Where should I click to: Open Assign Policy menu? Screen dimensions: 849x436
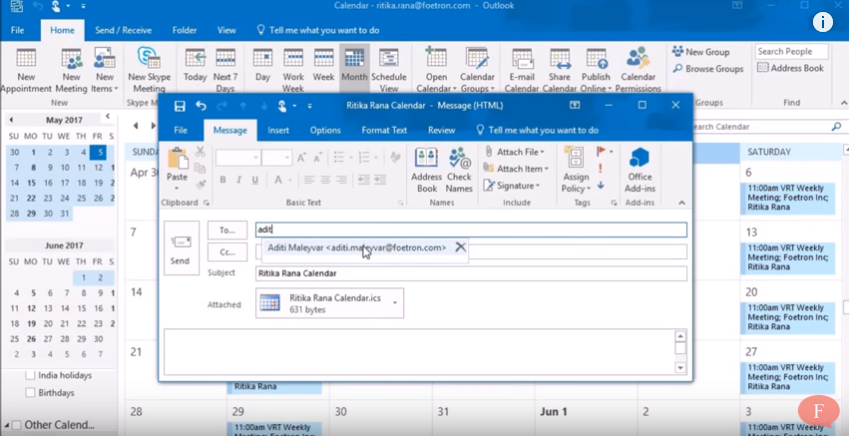click(576, 170)
